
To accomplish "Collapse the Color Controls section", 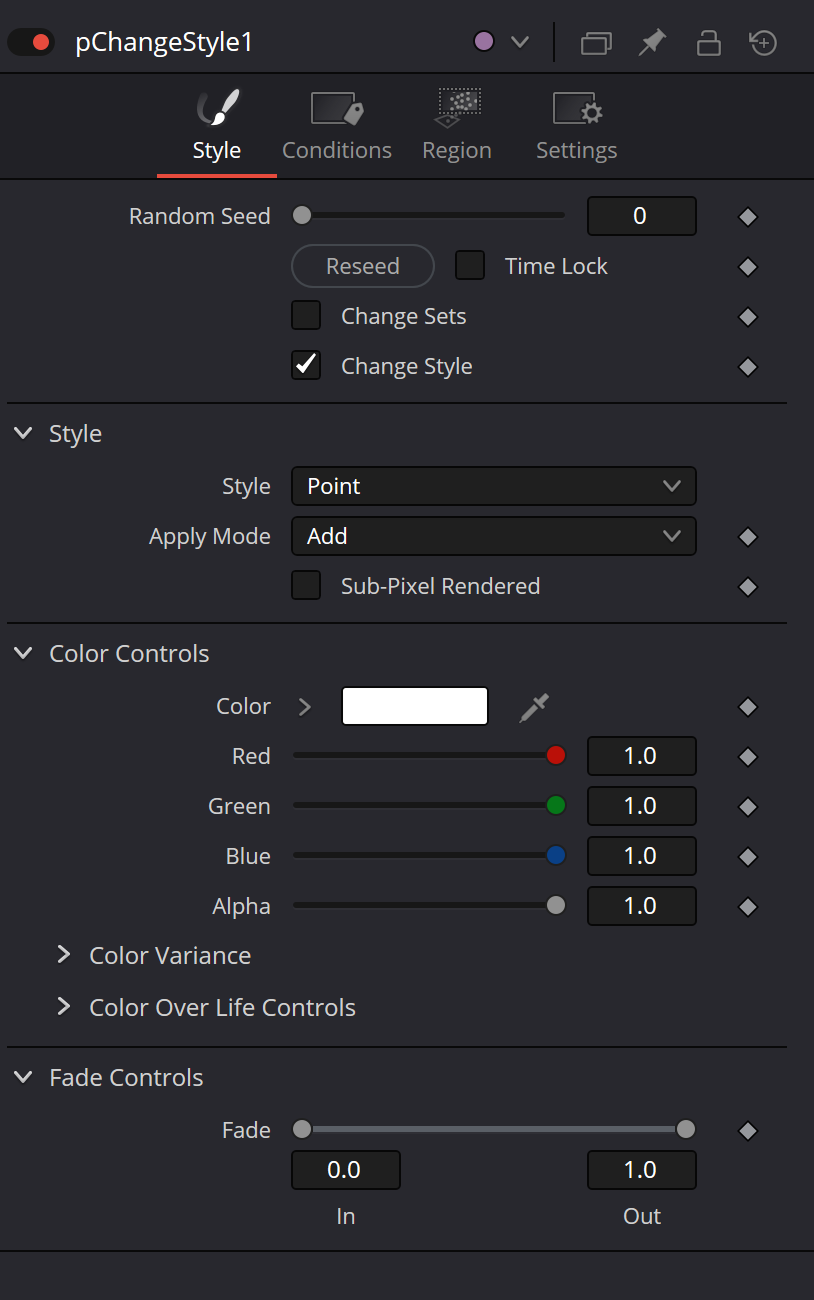I will 23,653.
